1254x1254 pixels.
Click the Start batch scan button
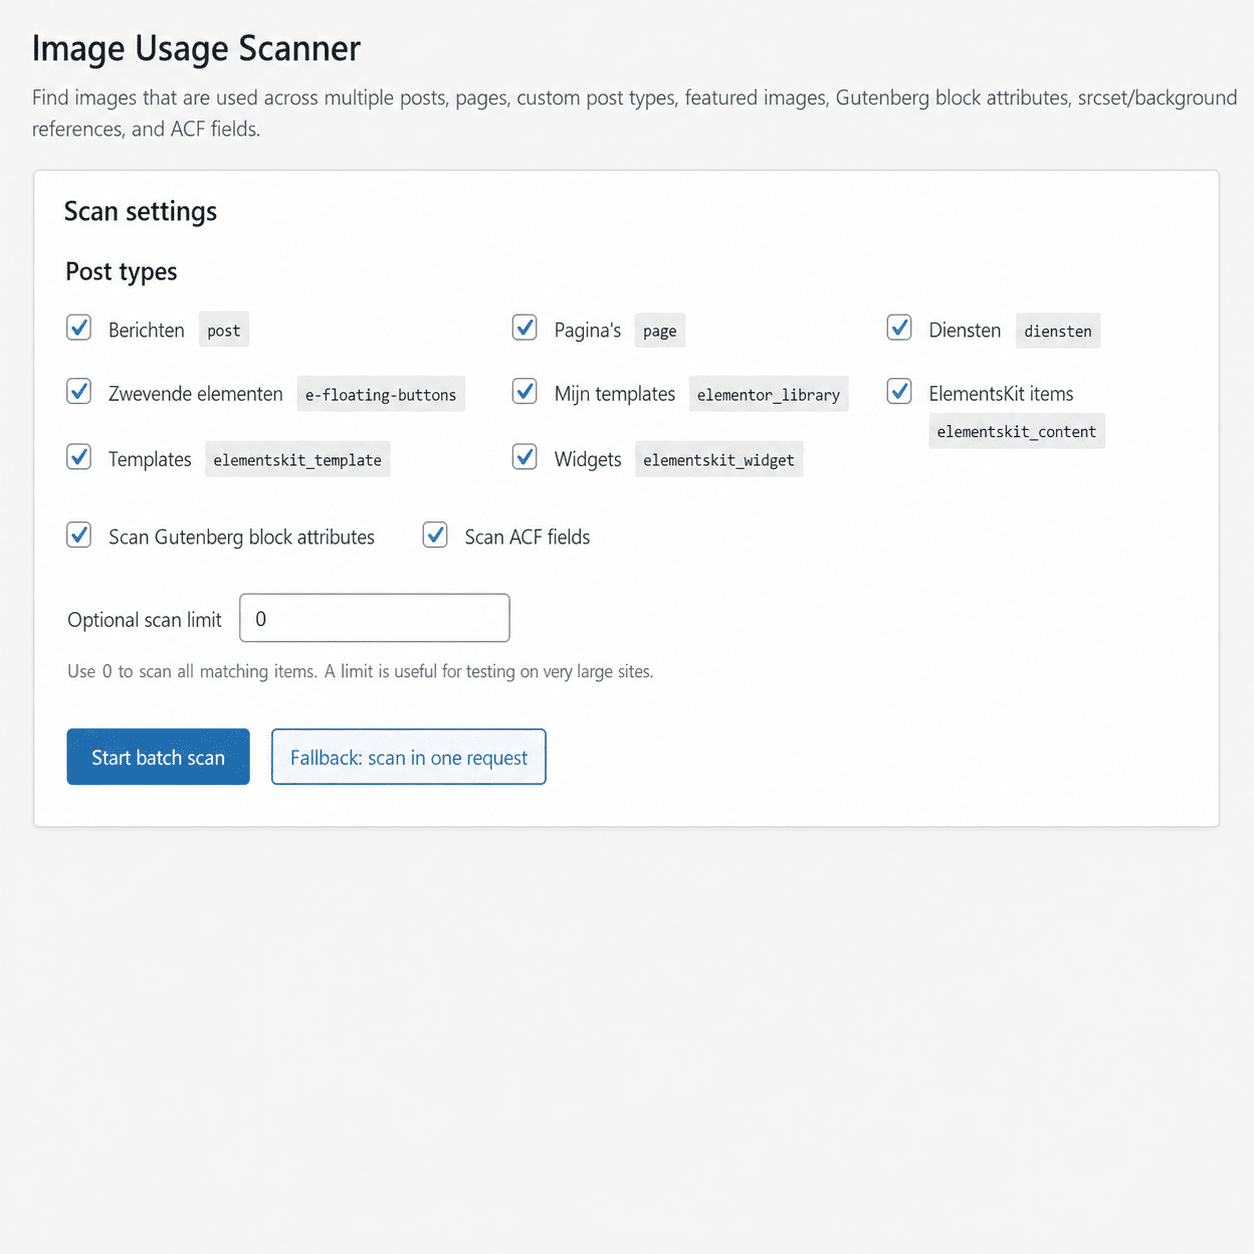158,757
